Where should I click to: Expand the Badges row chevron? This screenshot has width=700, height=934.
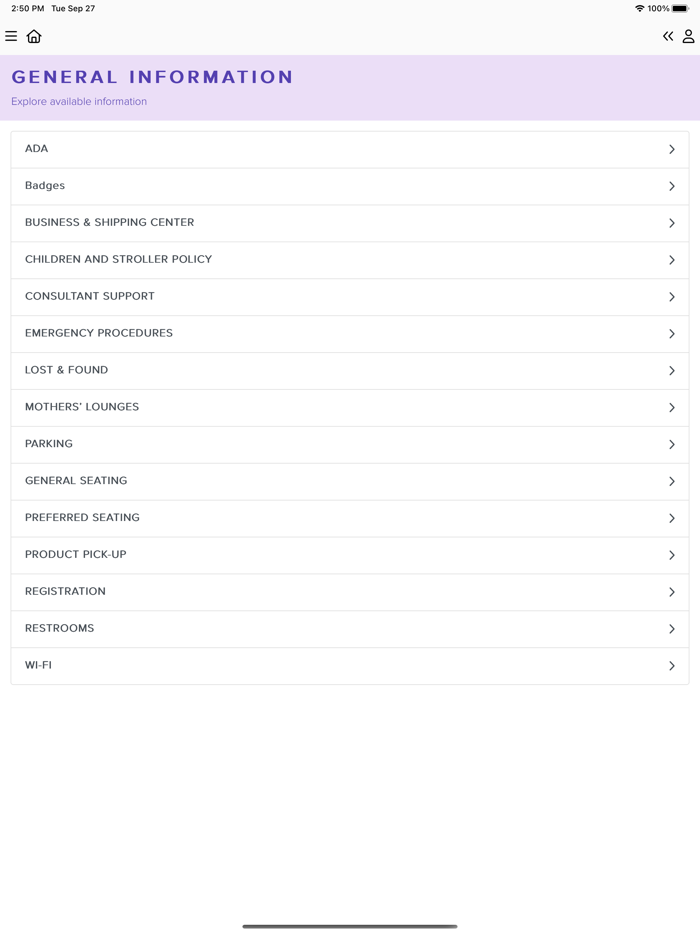[x=672, y=187]
